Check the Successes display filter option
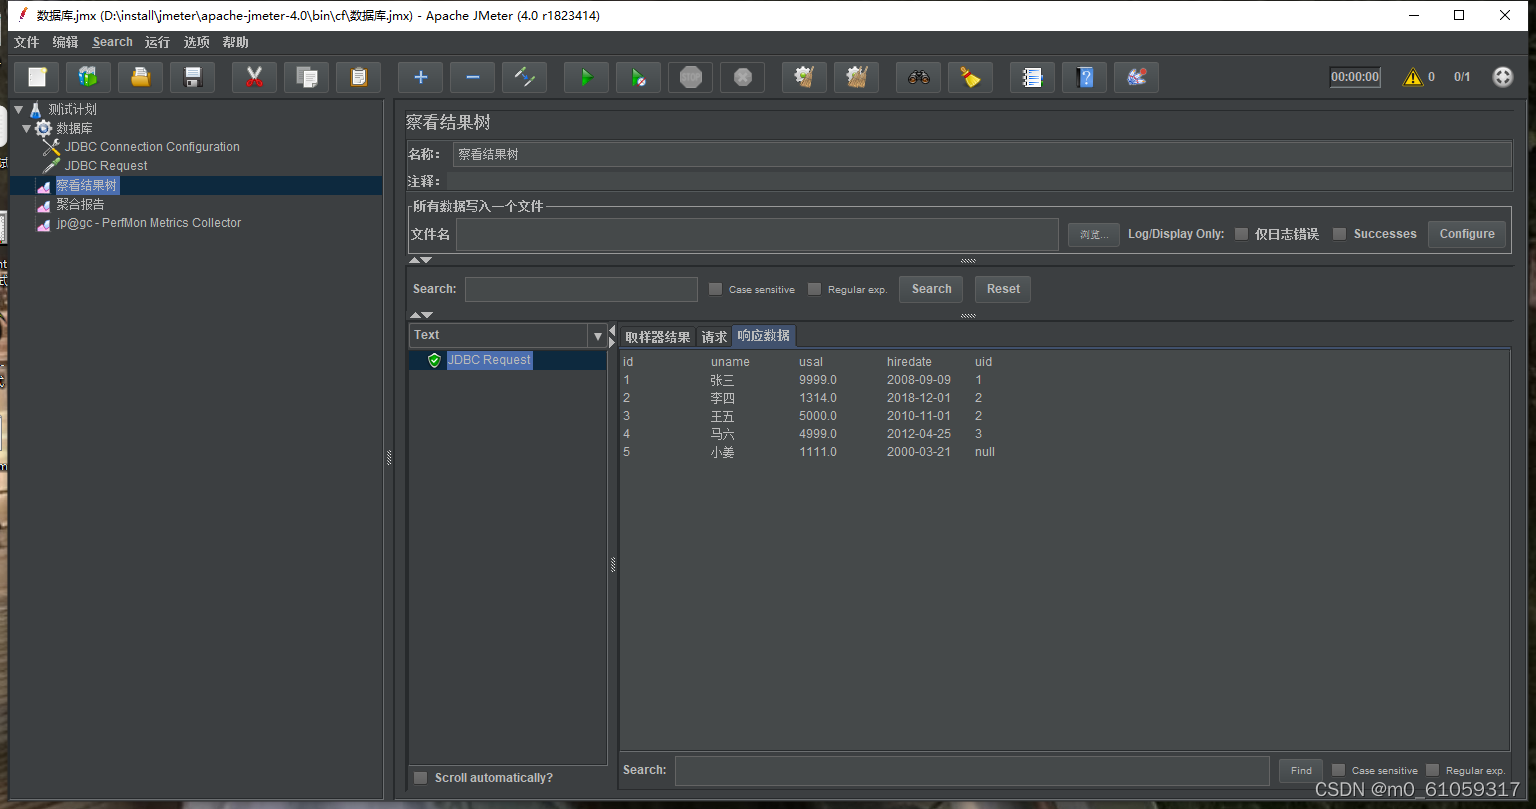1536x809 pixels. point(1339,233)
